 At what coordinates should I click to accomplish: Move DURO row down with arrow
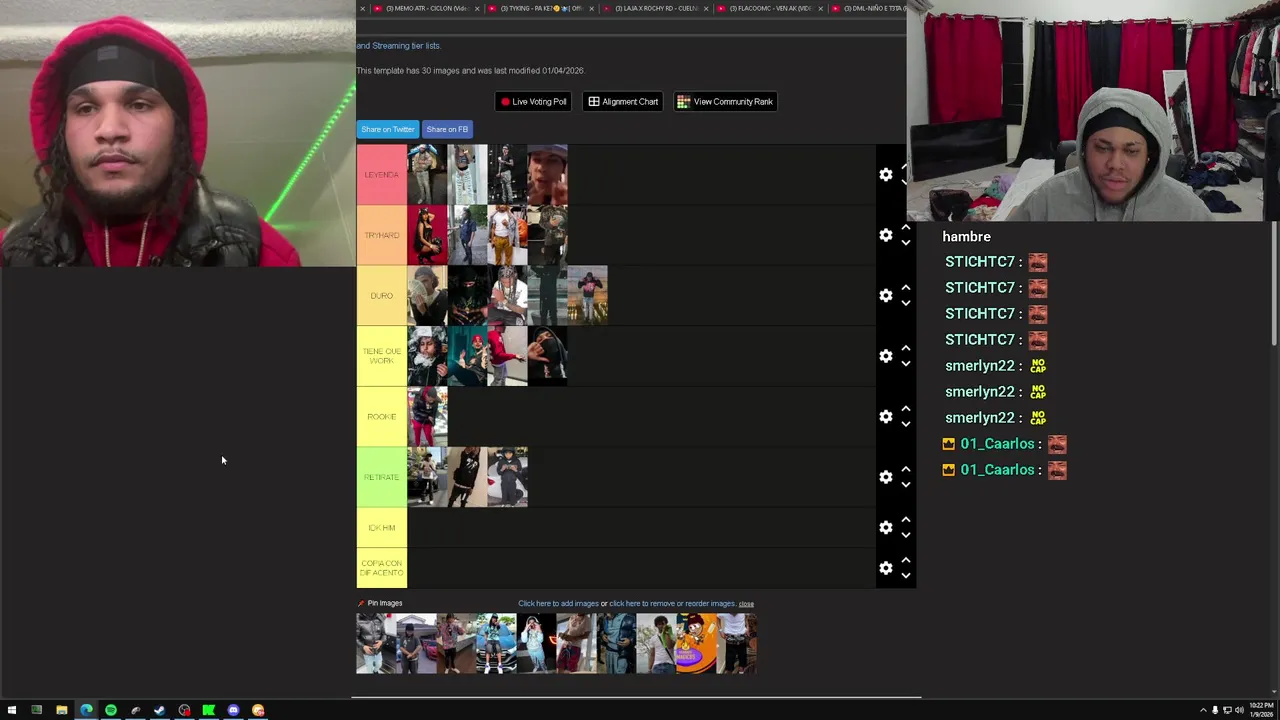(x=906, y=303)
